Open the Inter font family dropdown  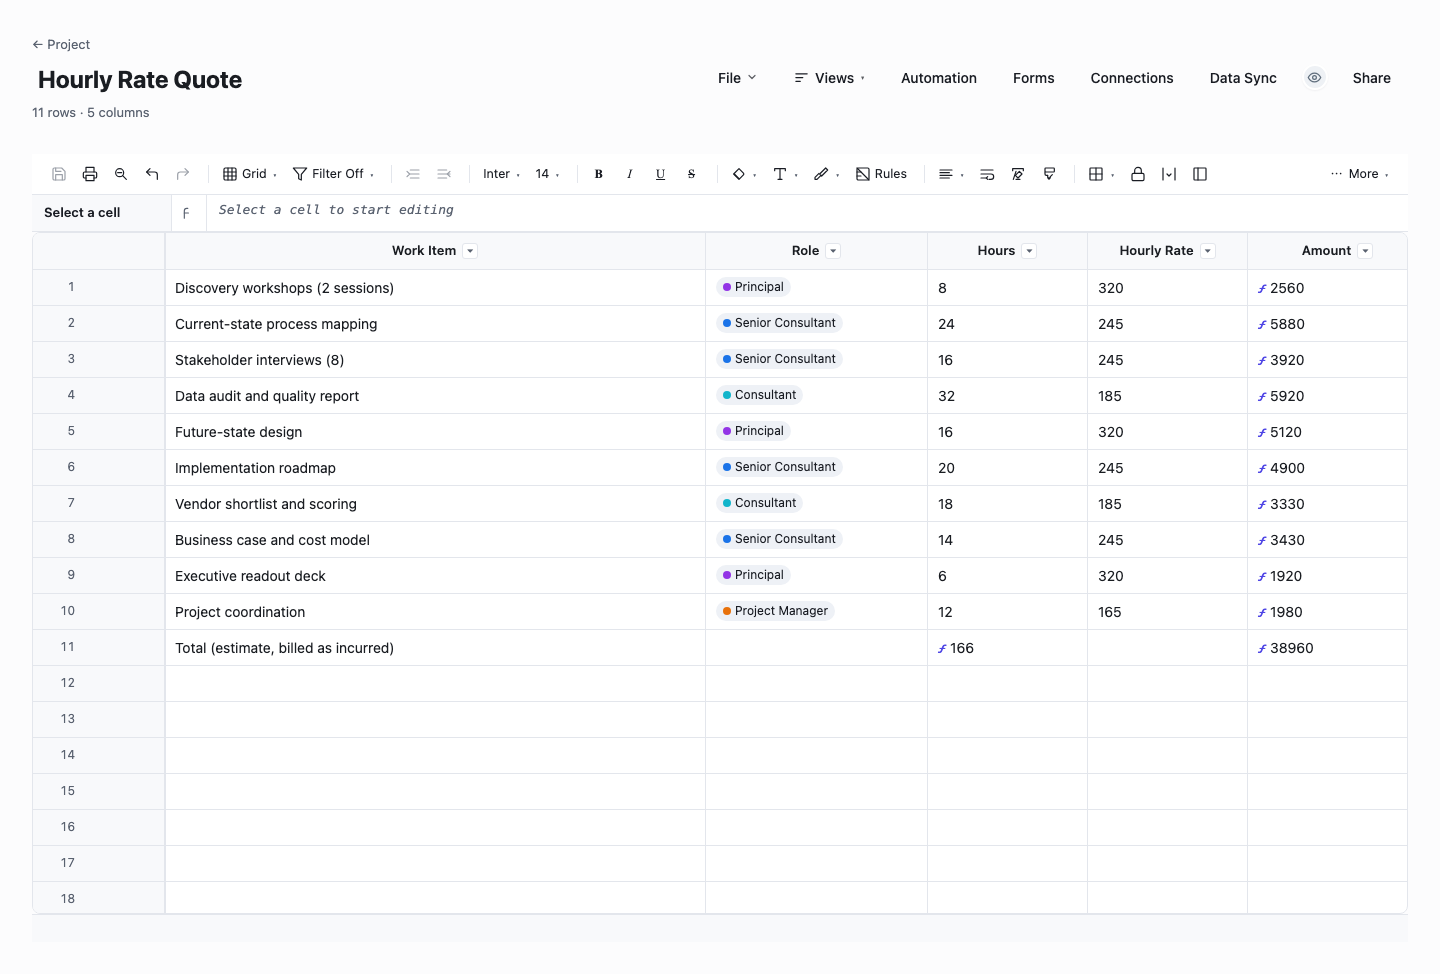coord(501,174)
